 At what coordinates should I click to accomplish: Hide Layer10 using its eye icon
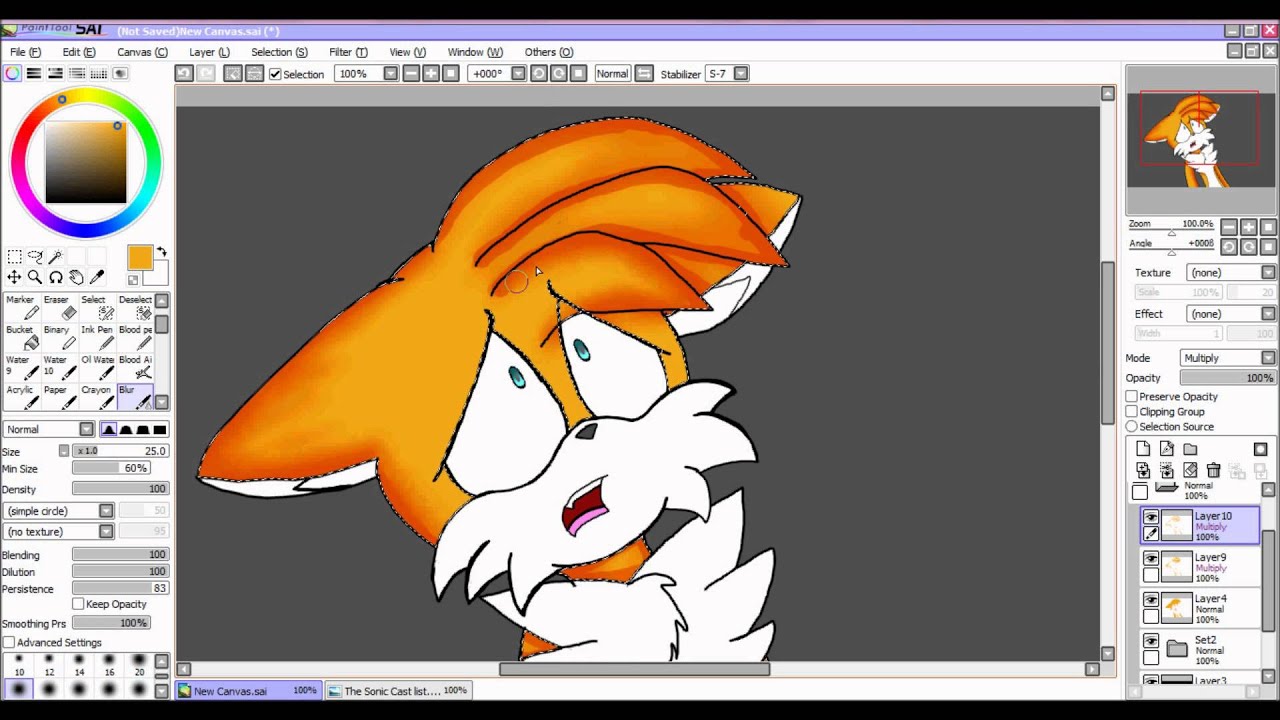click(1151, 517)
